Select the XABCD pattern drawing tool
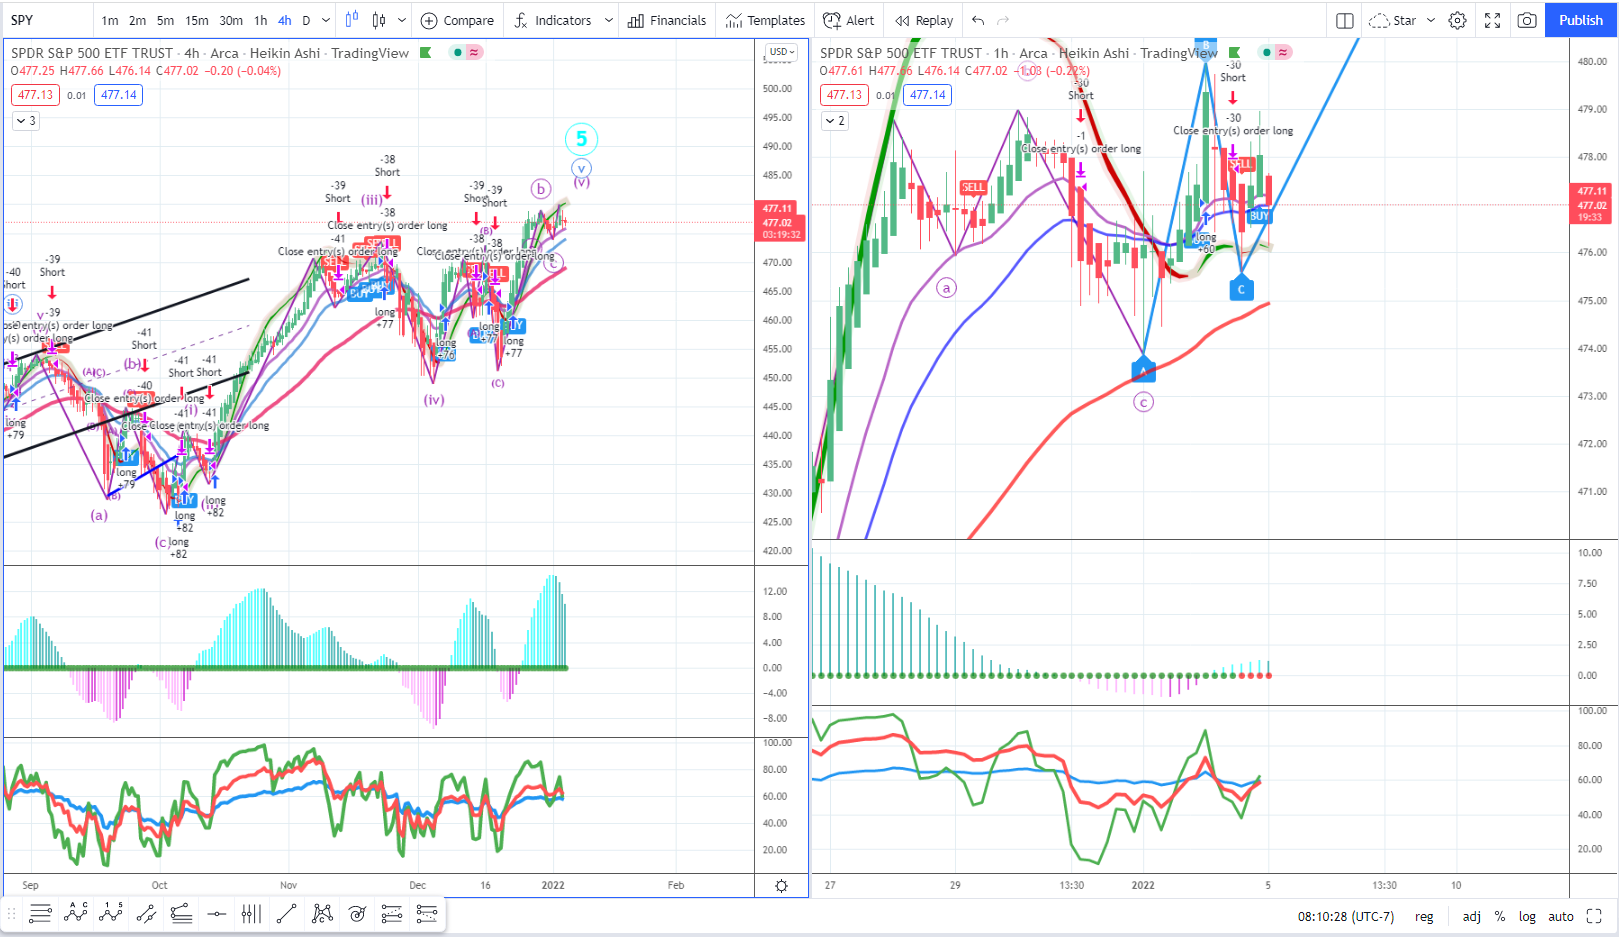The width and height of the screenshot is (1619, 937). pyautogui.click(x=322, y=912)
